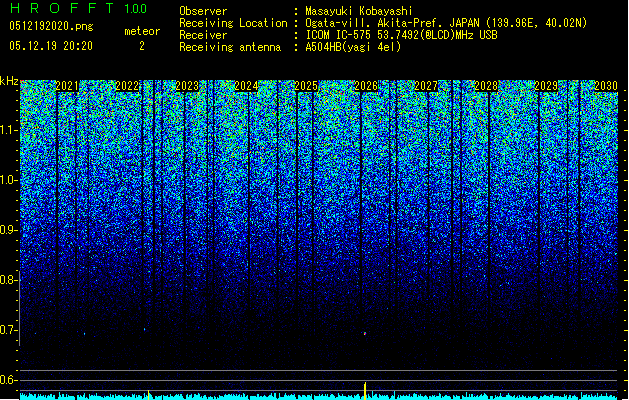Click the 1.1 kHz axis label
This screenshot has height=400, width=629.
pyautogui.click(x=9, y=130)
